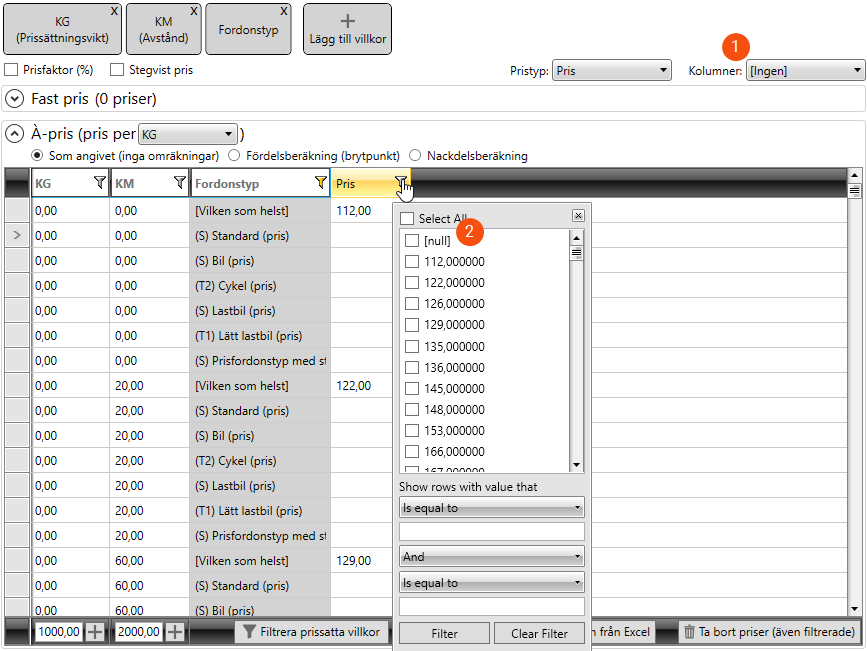867x651 pixels.
Task: Close the filter popup with X icon
Action: (578, 215)
